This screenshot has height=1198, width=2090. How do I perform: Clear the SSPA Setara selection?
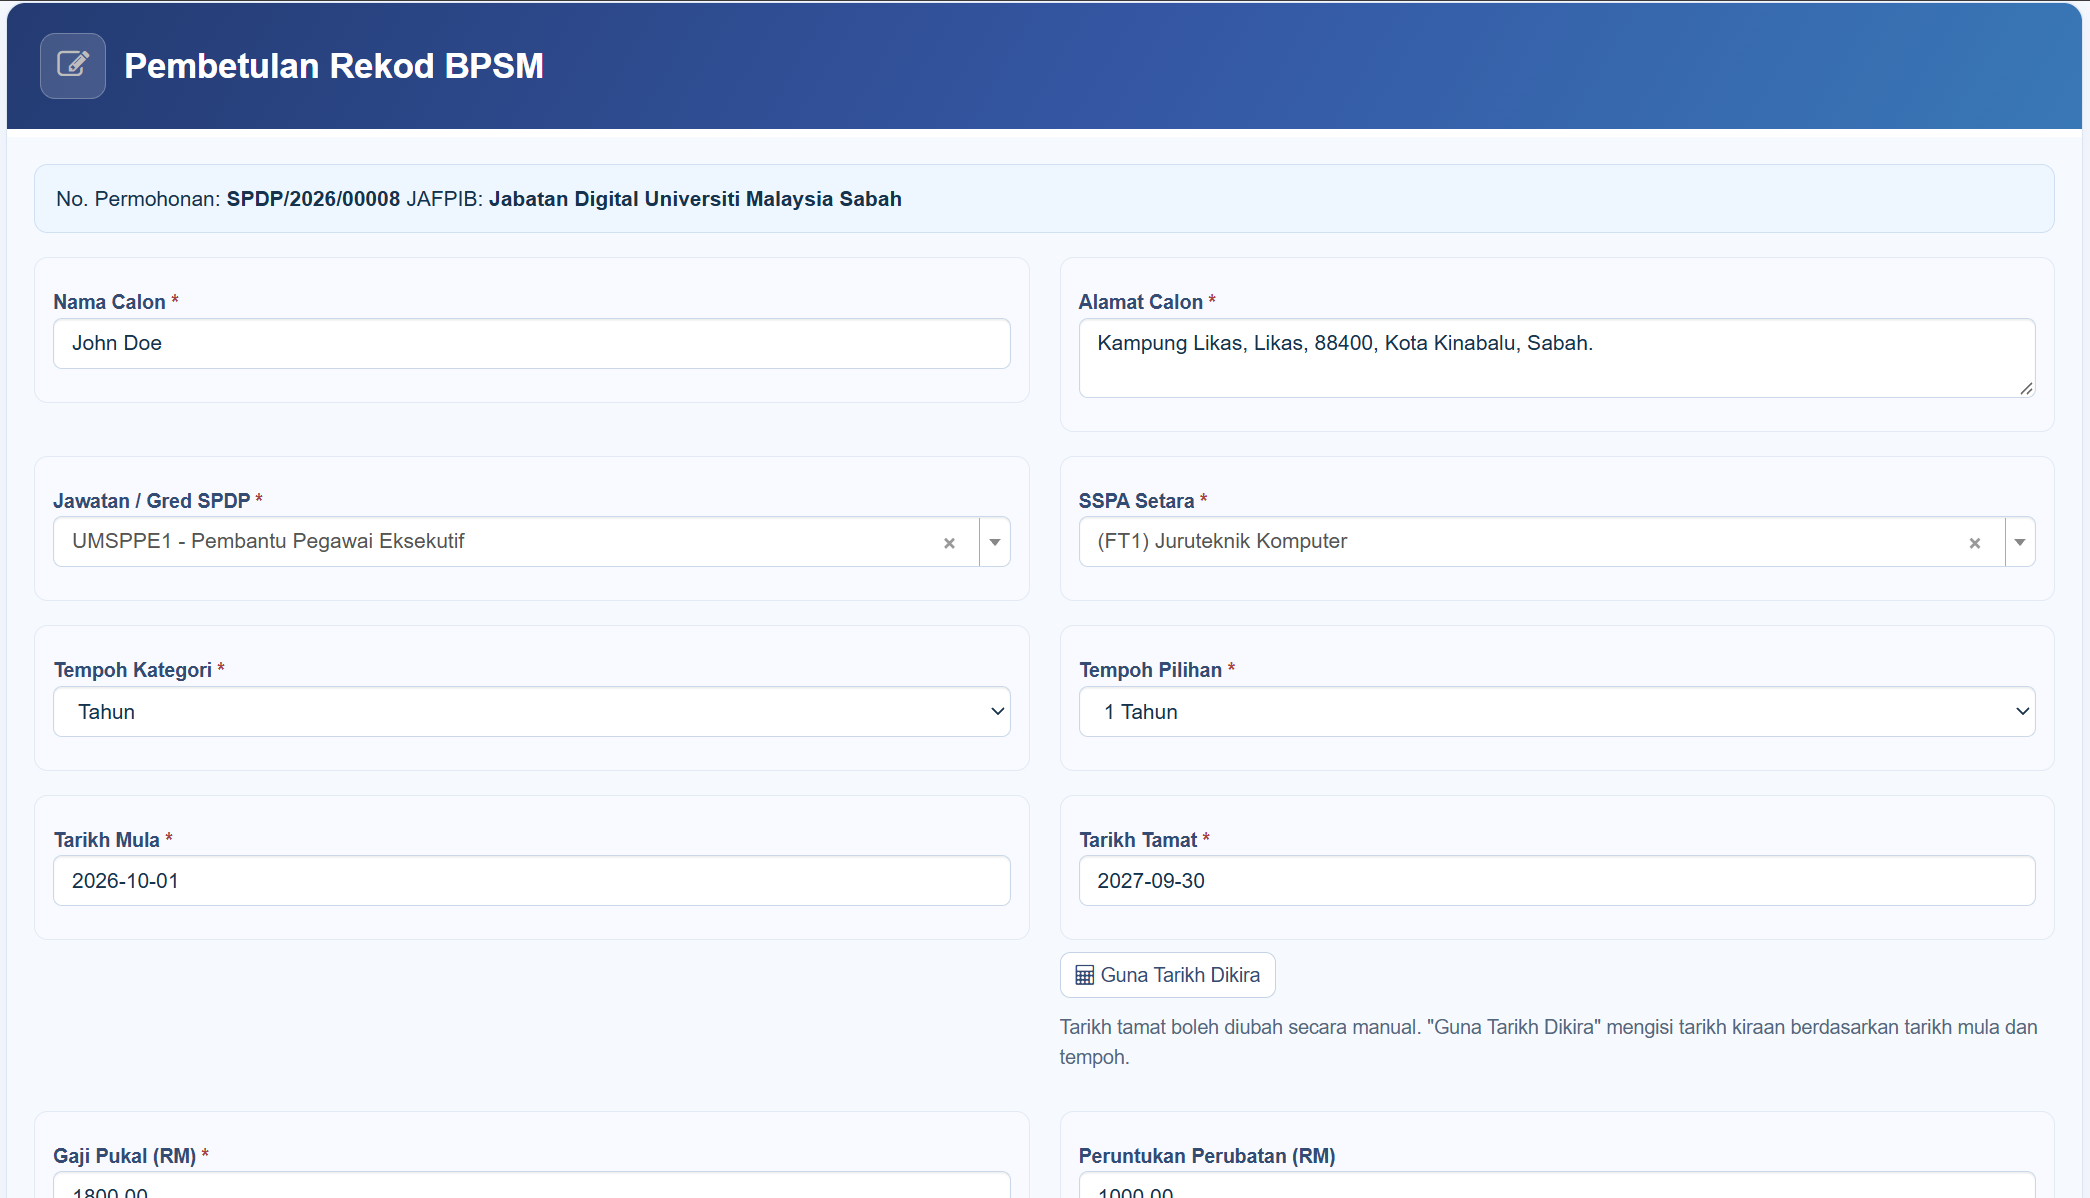(x=1975, y=543)
